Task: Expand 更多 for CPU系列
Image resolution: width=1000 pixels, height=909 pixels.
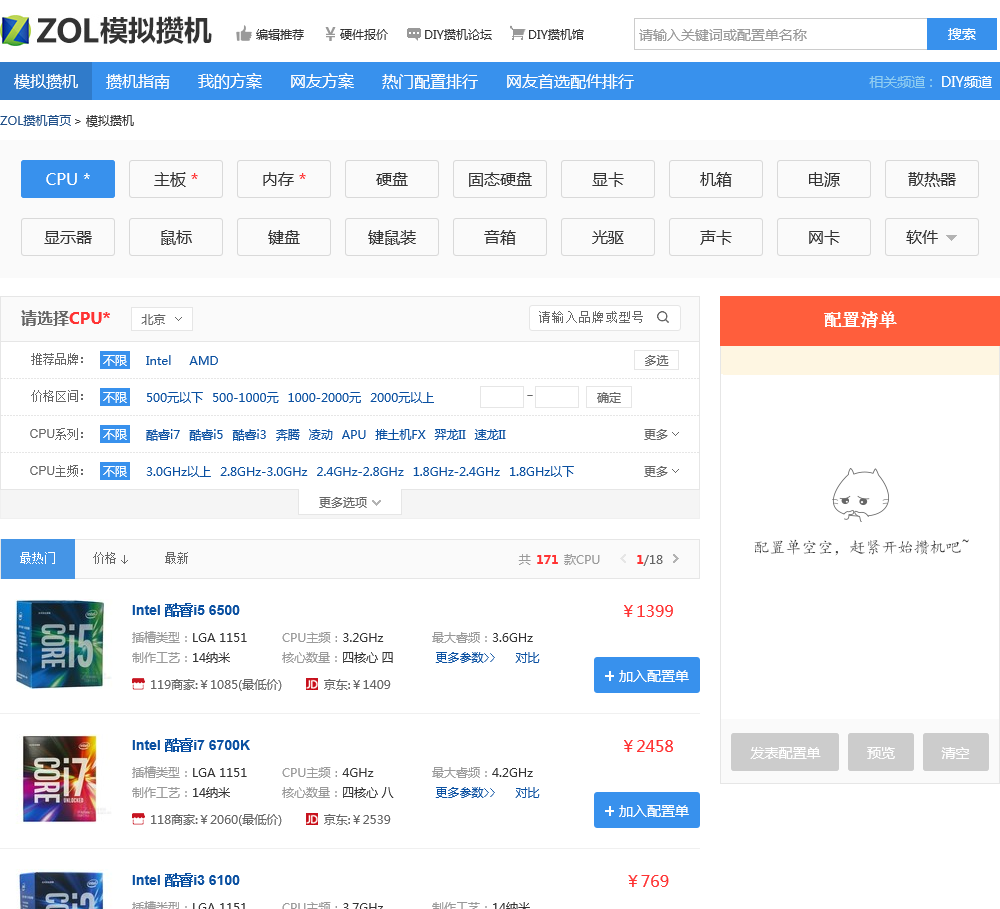Action: pos(661,434)
